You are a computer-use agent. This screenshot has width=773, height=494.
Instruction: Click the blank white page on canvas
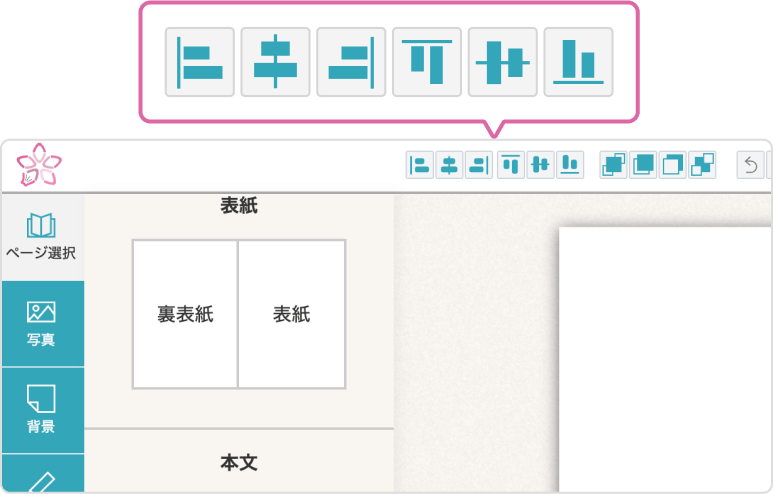tap(665, 359)
